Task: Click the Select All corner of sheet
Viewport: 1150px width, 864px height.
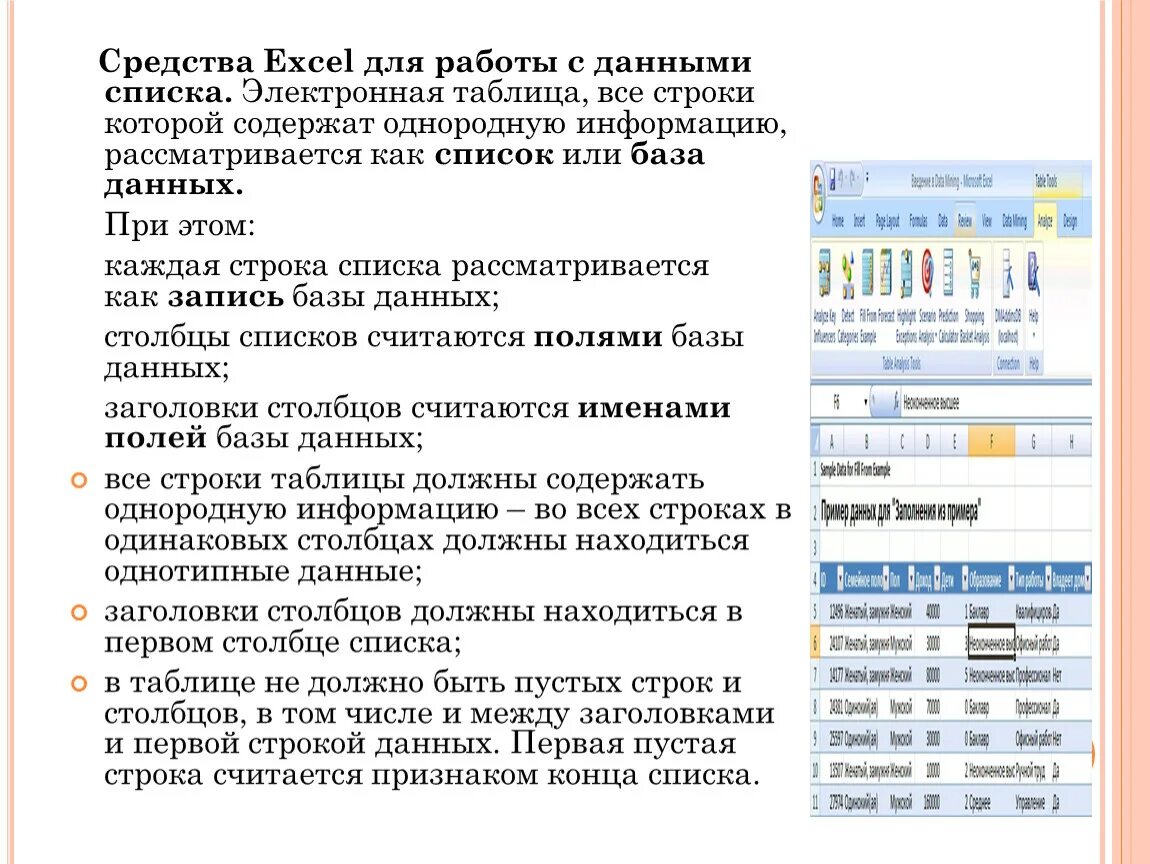Action: pyautogui.click(x=815, y=442)
